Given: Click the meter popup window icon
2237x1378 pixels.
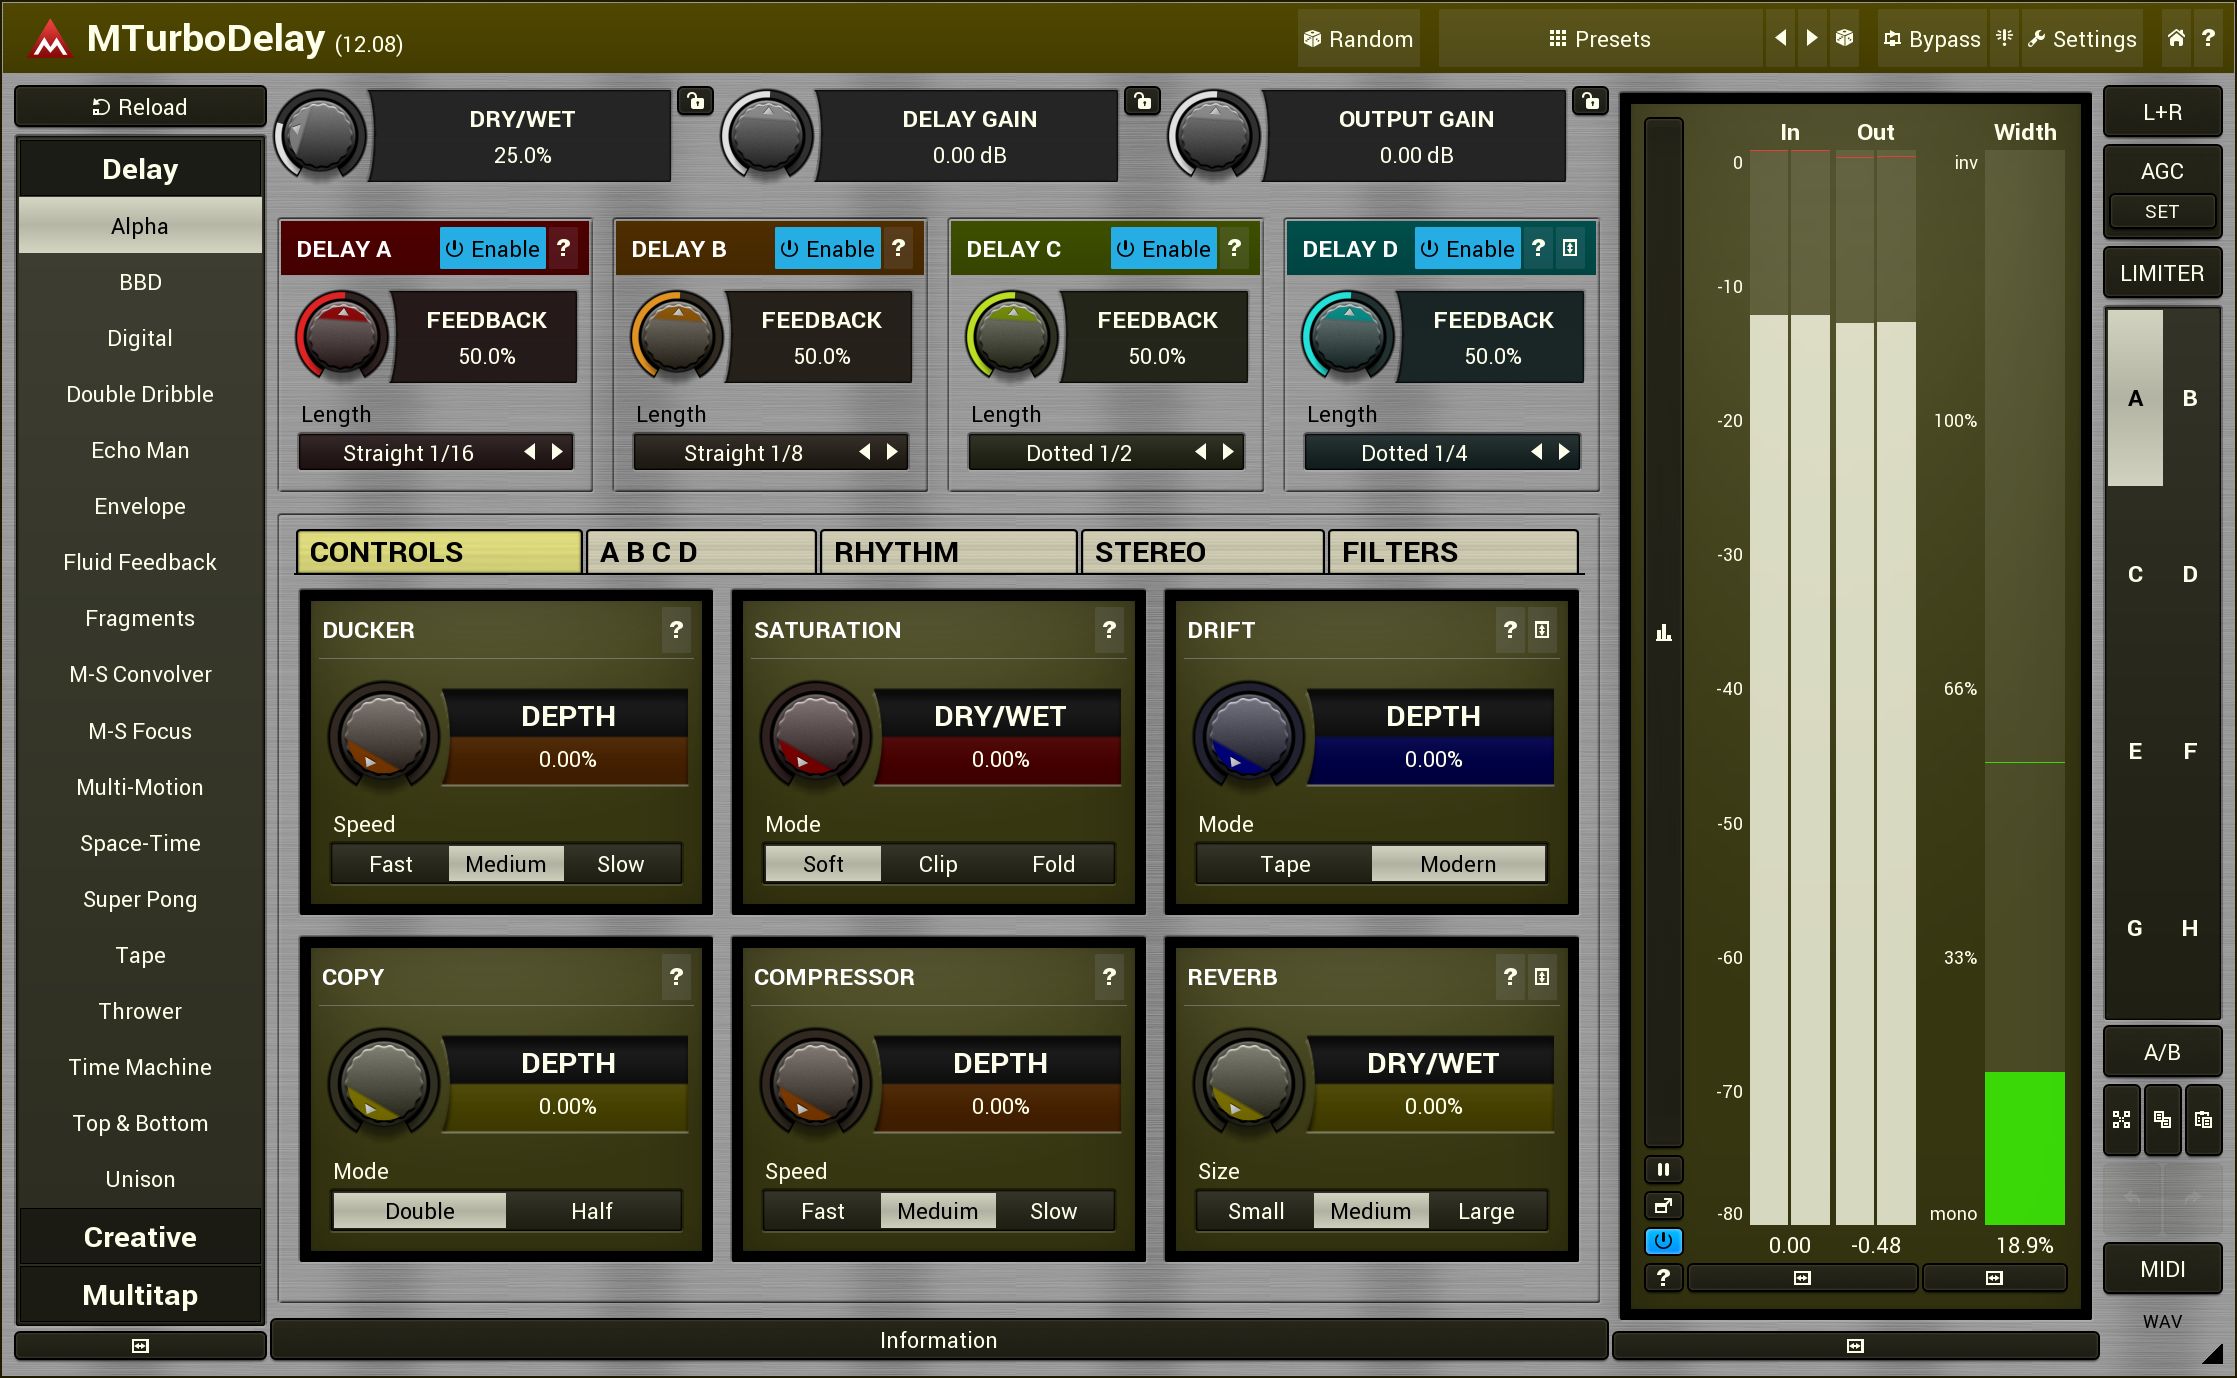Looking at the screenshot, I should (1663, 1205).
